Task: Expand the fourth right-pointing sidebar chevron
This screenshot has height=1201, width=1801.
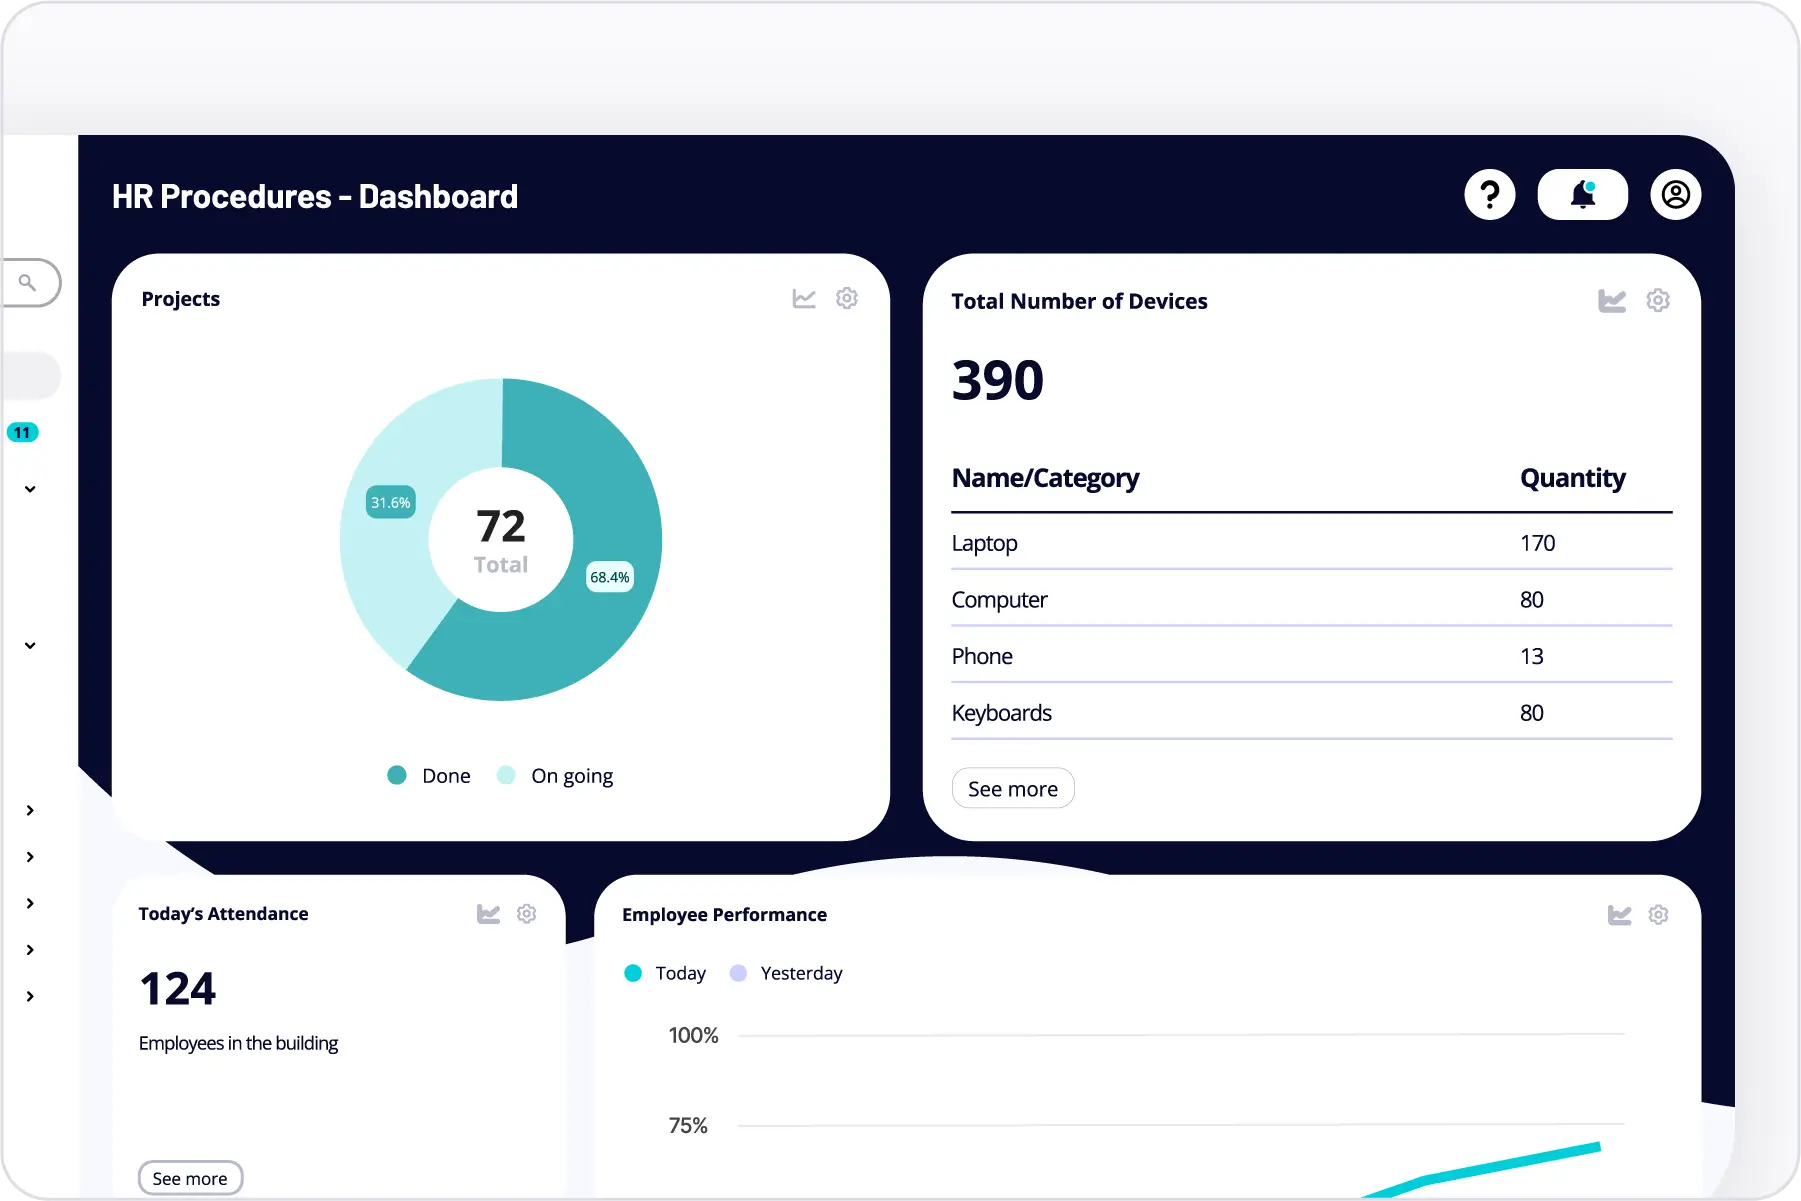Action: coord(30,950)
